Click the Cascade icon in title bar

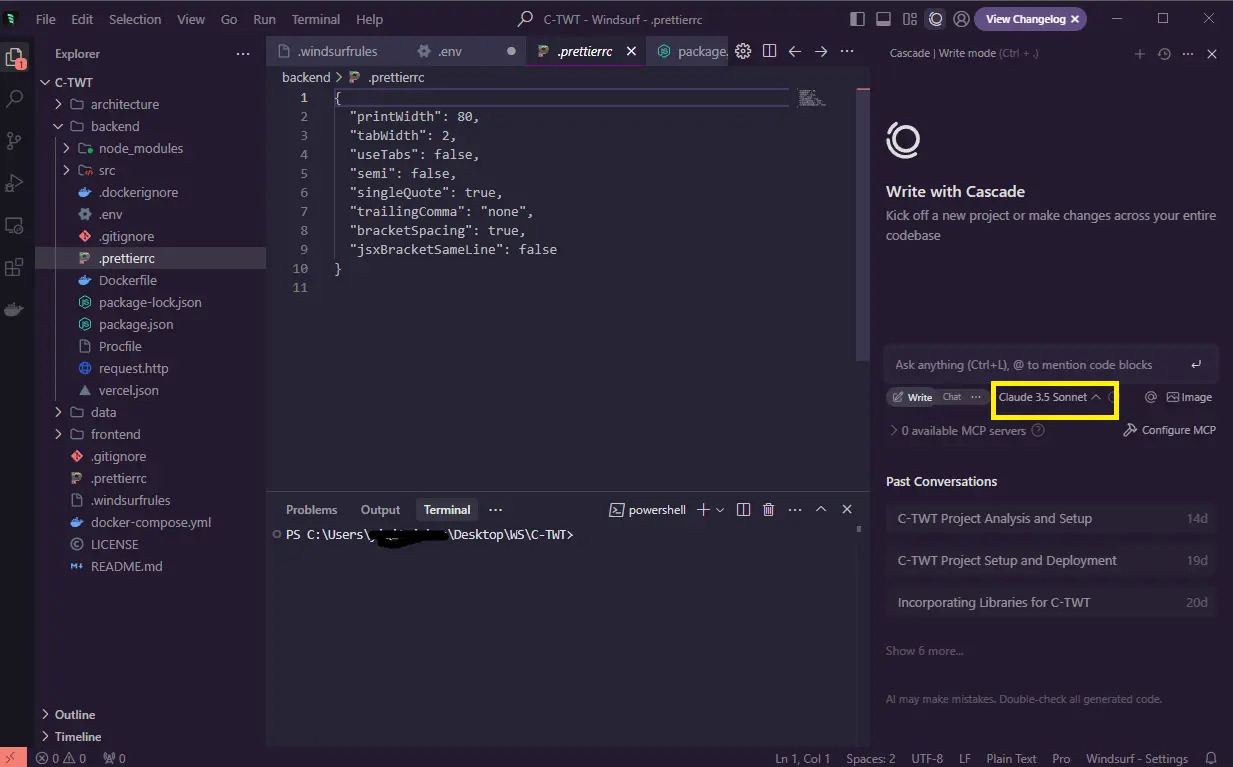935,19
